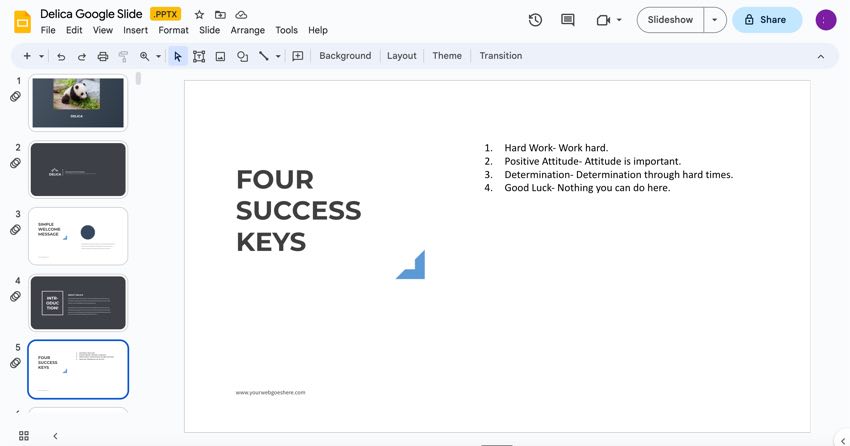Select slide 3 welcome message thumbnail
The image size is (850, 446).
[x=78, y=236]
